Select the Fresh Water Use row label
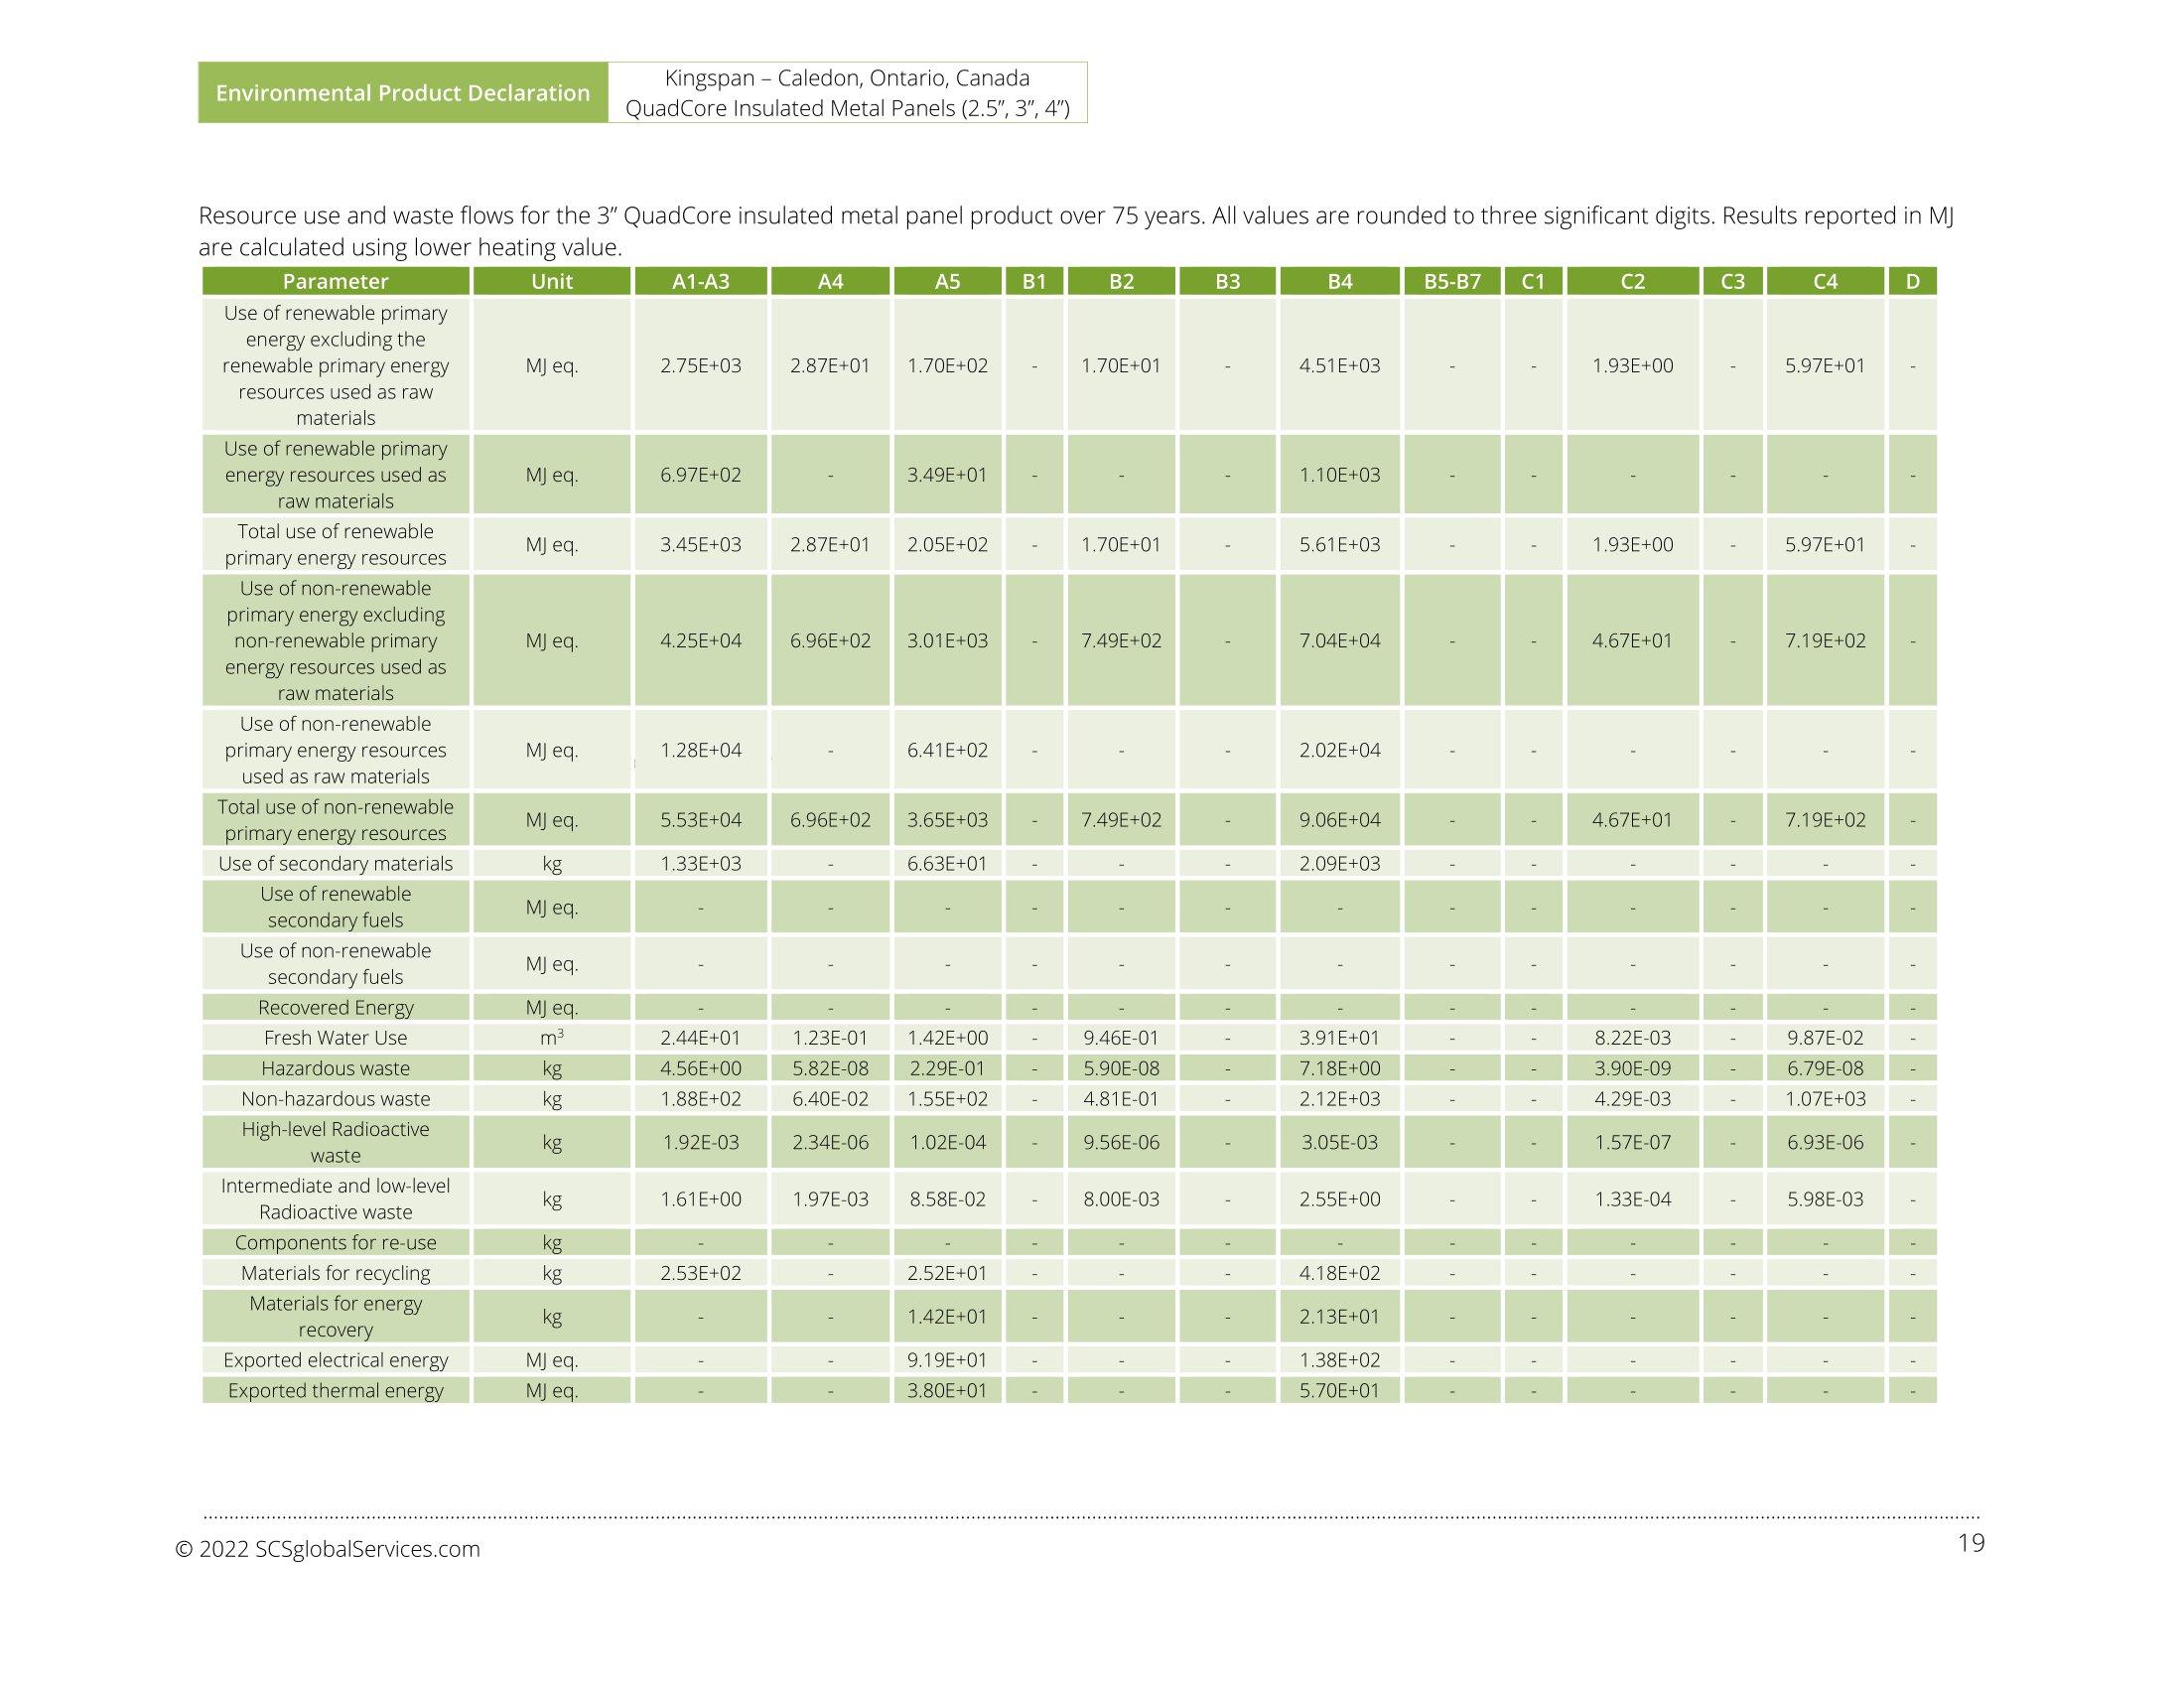This screenshot has width=2184, height=1688. pyautogui.click(x=335, y=1038)
